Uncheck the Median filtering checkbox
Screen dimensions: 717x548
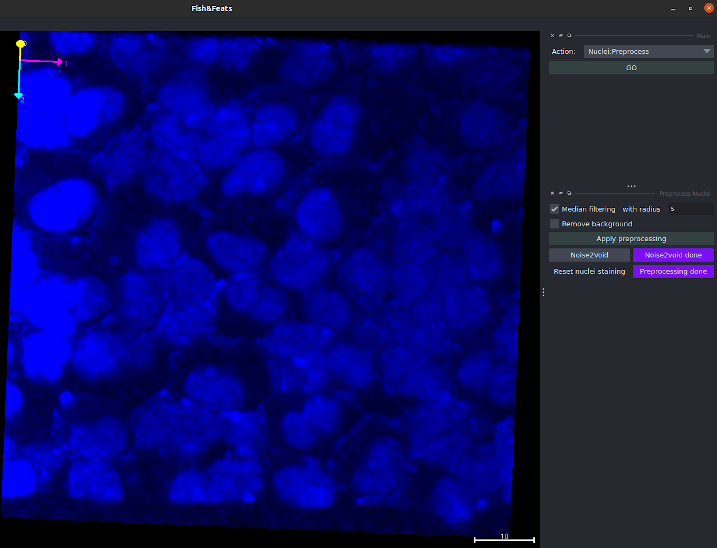click(x=555, y=209)
